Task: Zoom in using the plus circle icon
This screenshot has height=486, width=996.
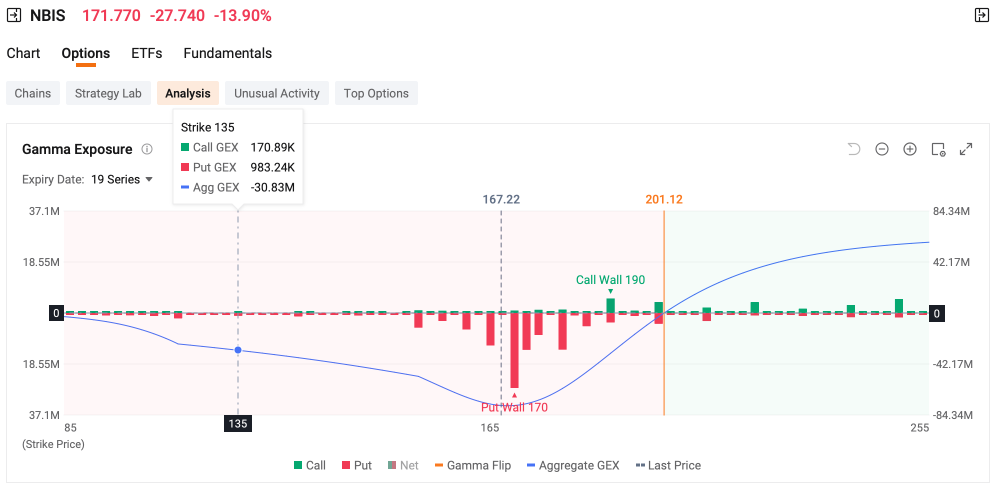Action: click(910, 149)
